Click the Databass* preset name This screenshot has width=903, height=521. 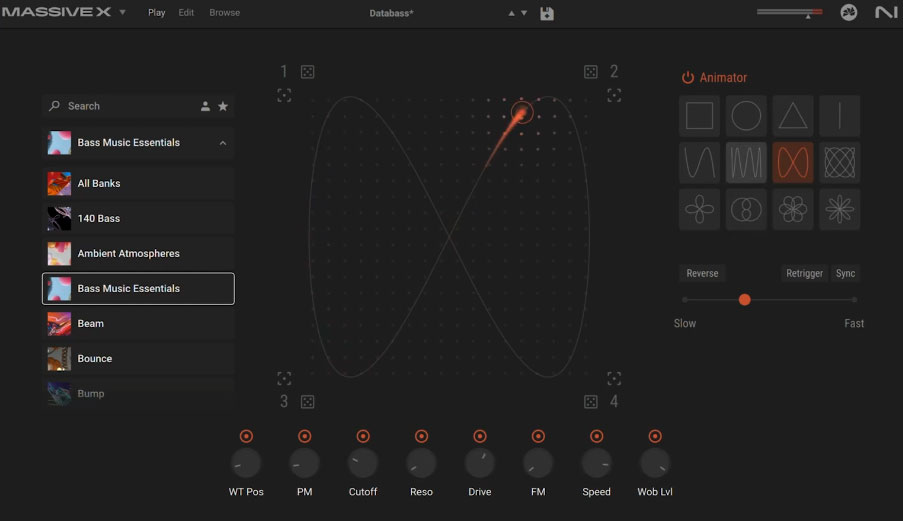(392, 13)
